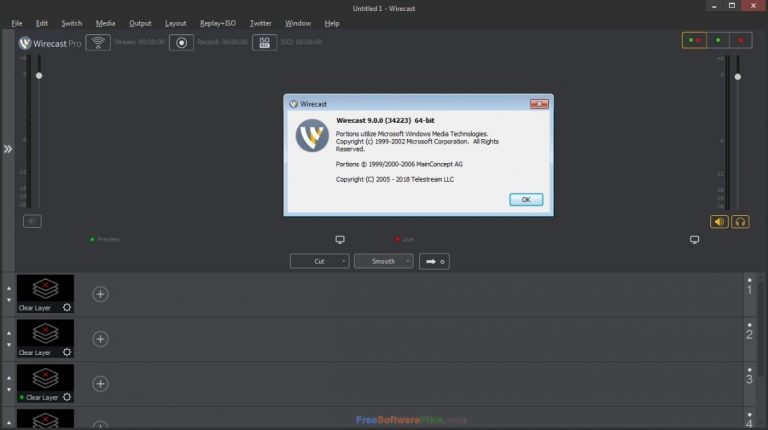
Task: Click the Wirecast 9.0.0 (34223) 64-bit text
Action: coord(385,120)
